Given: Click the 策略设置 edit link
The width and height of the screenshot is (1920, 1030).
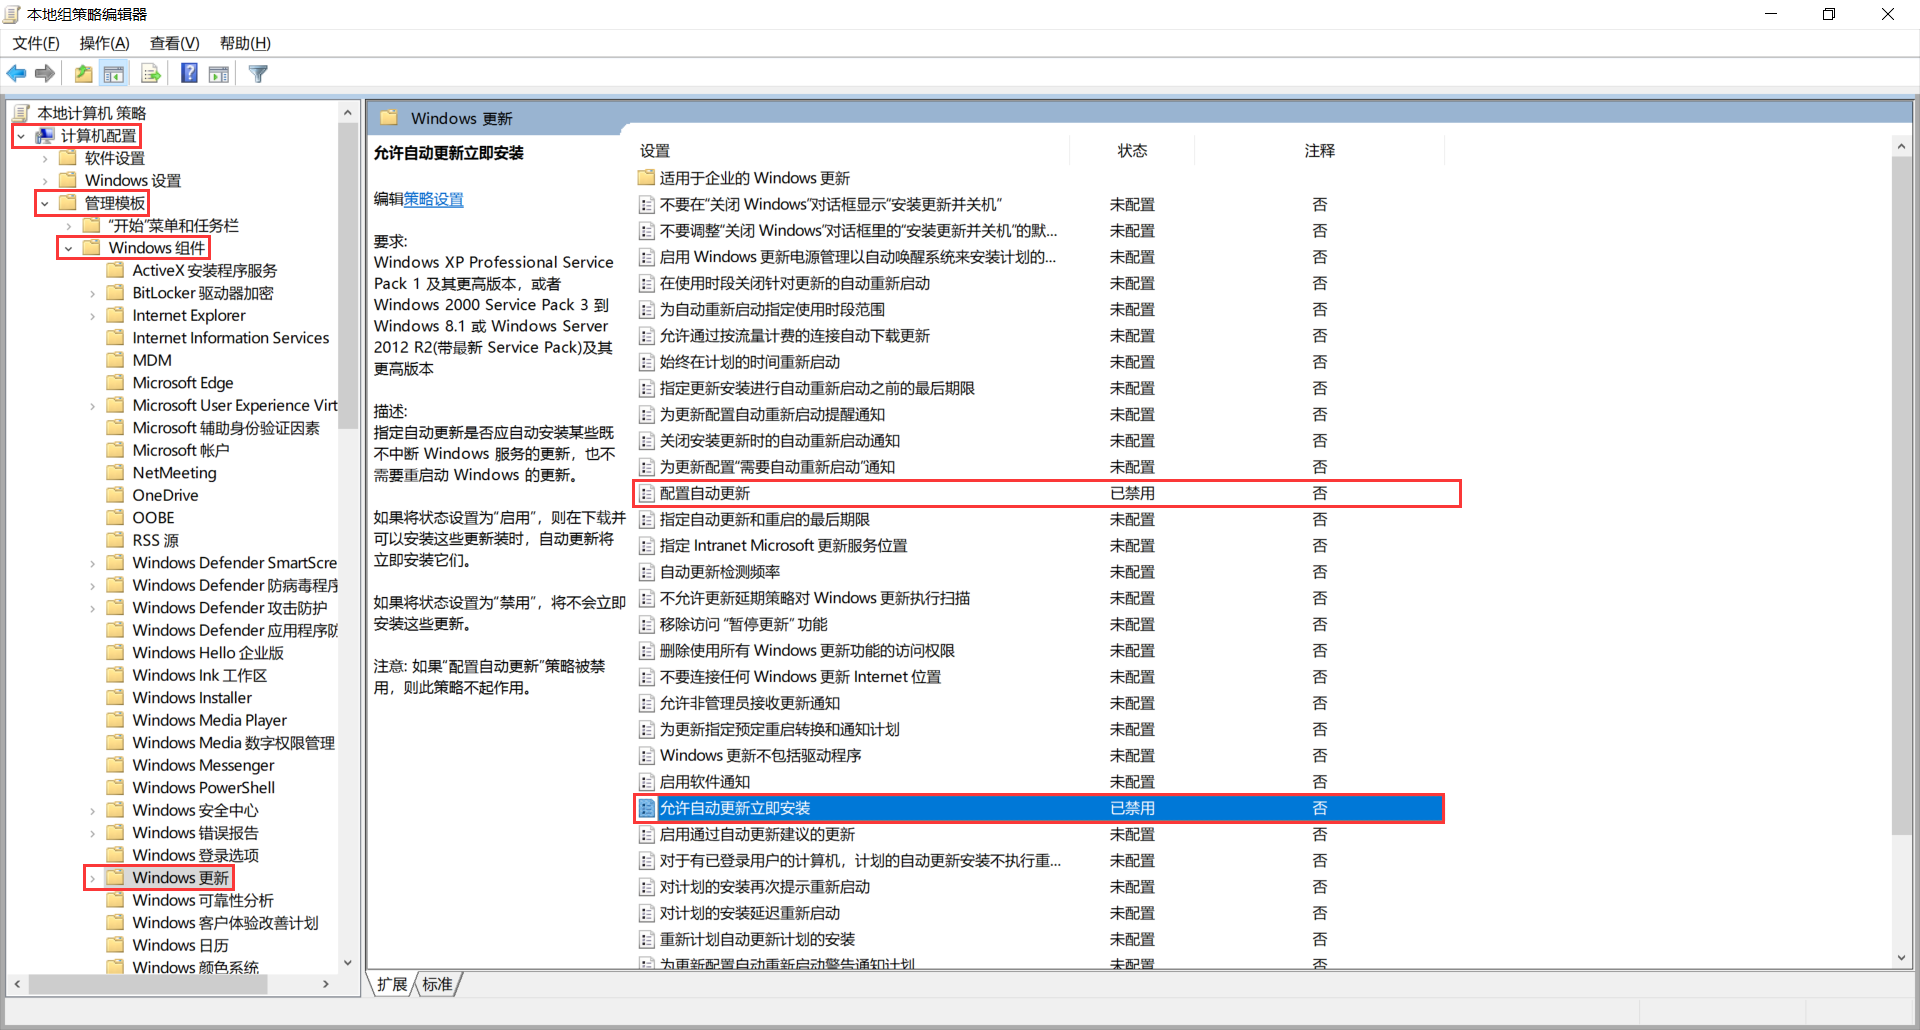Looking at the screenshot, I should click(x=433, y=199).
